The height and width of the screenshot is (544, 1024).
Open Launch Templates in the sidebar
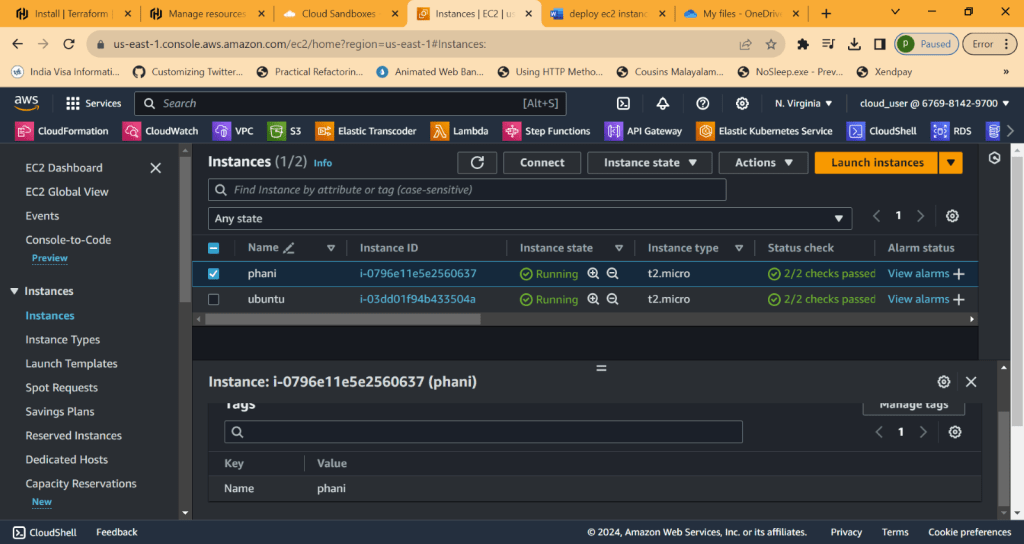click(71, 364)
